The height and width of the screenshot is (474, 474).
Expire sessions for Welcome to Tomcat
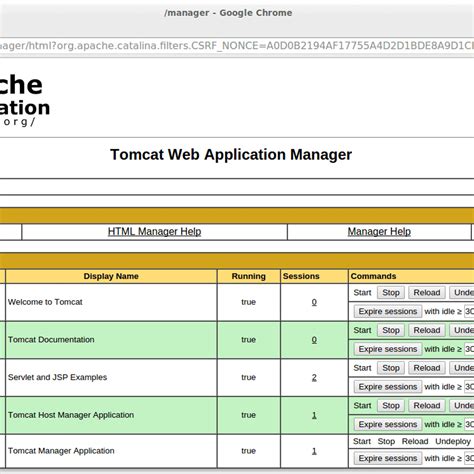(x=388, y=311)
